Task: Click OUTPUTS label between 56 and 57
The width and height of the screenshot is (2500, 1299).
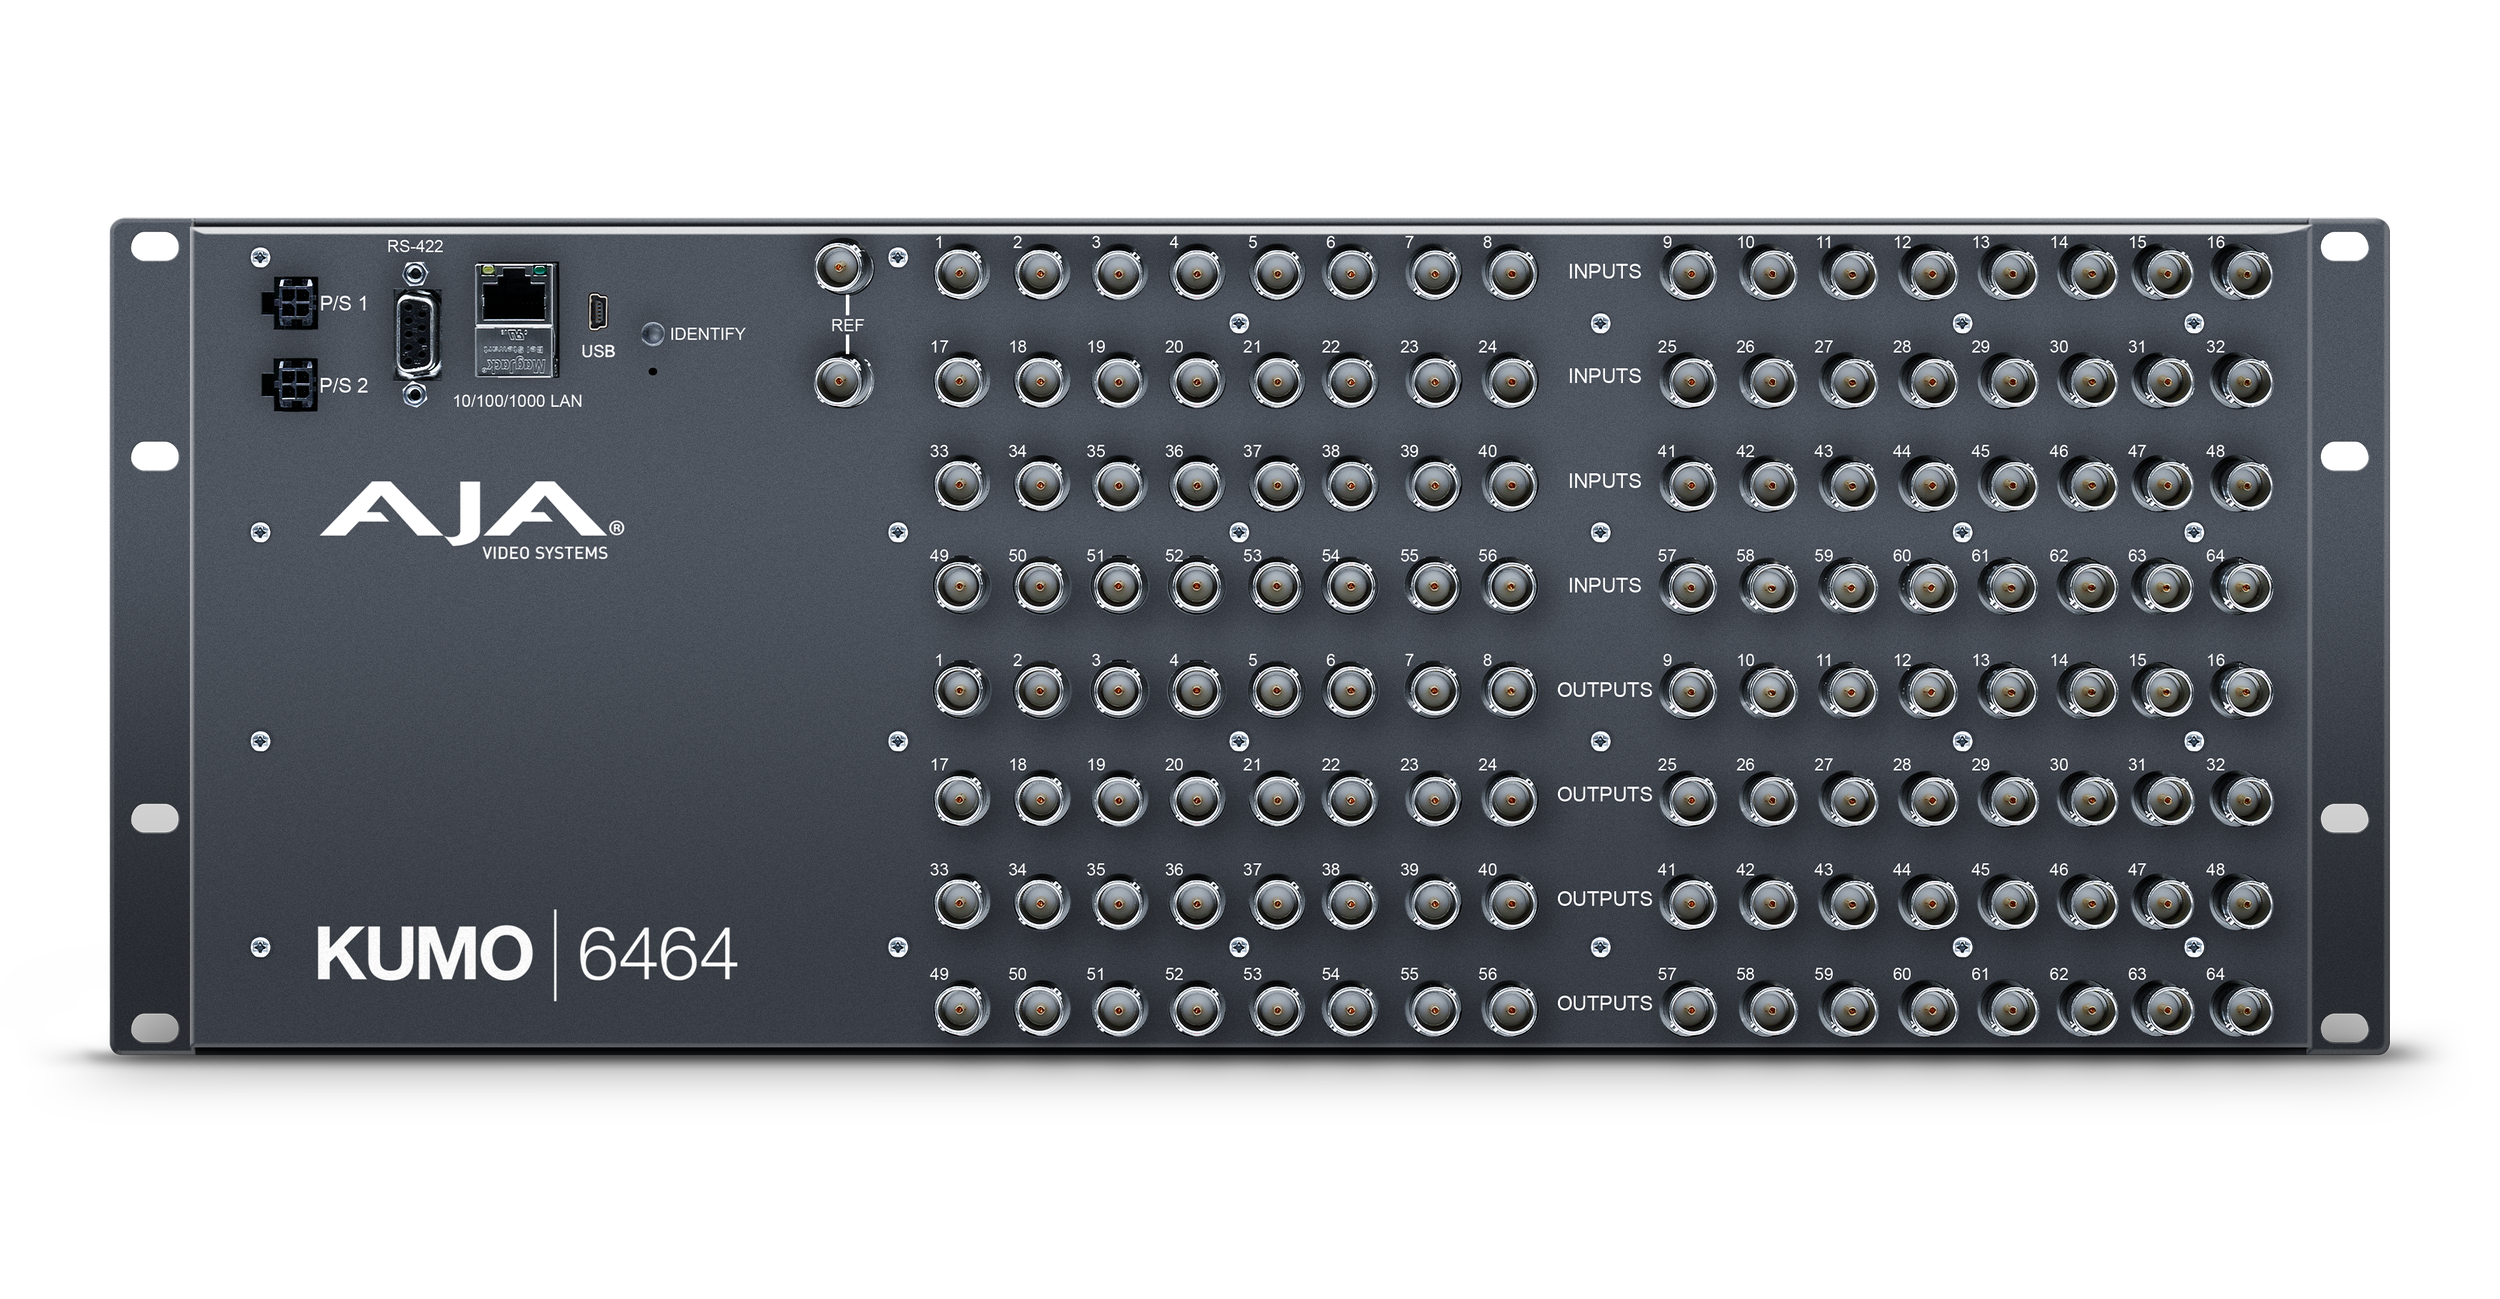Action: (x=1604, y=1003)
